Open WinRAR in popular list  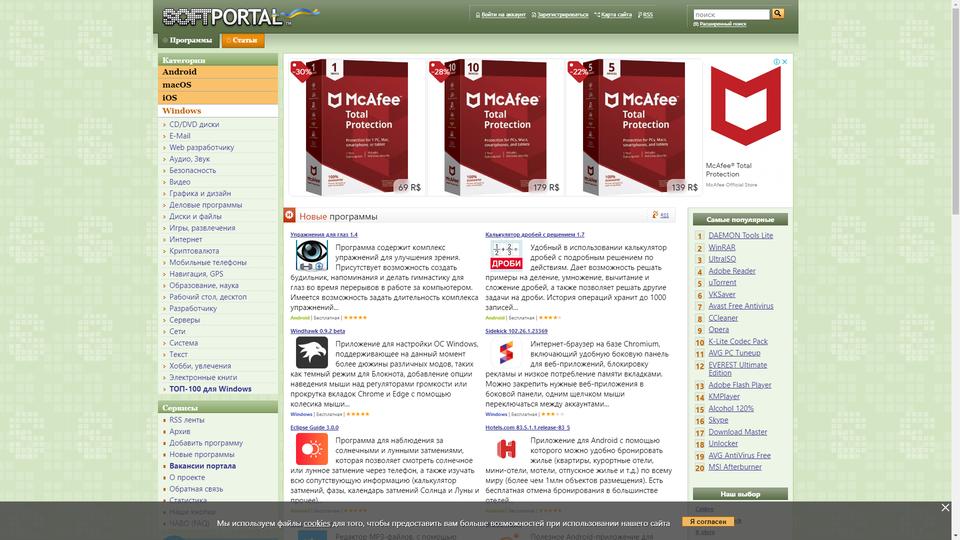722,248
